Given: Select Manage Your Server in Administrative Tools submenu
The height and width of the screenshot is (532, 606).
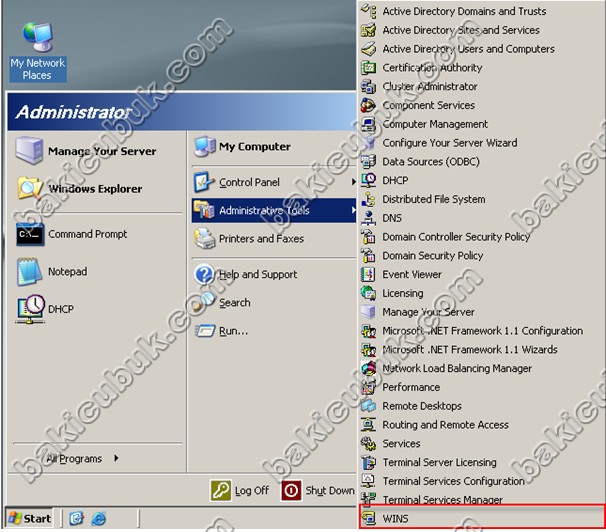Looking at the screenshot, I should click(482, 312).
